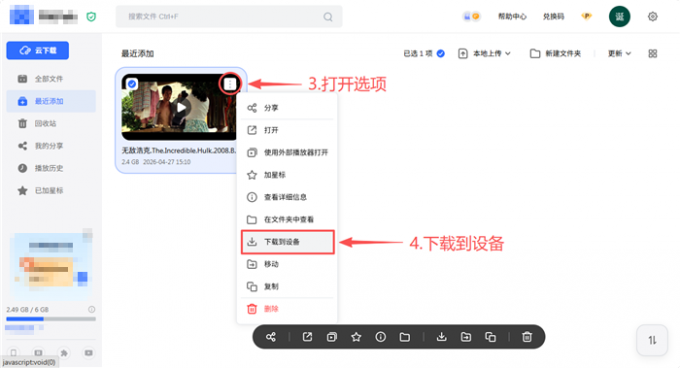680x368 pixels.
Task: Choose Add Star (加星标) menu item
Action: (287, 175)
